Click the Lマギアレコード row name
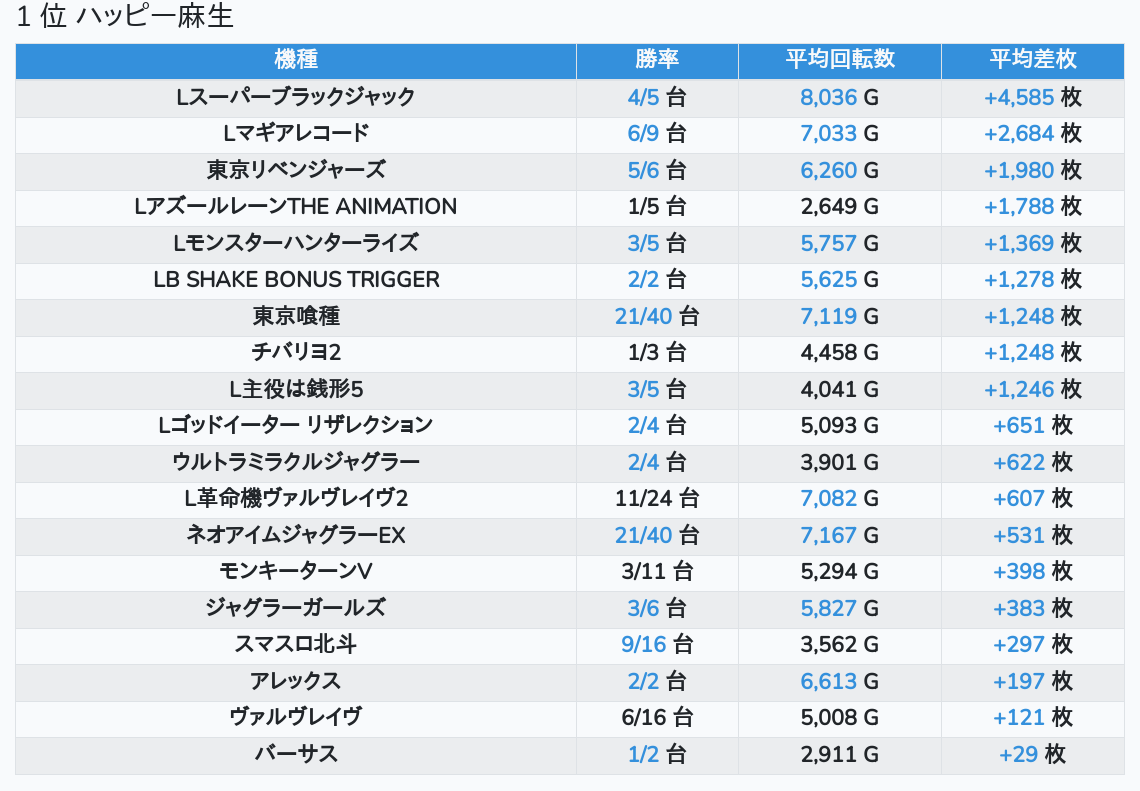Viewport: 1140px width, 791px height. point(295,133)
